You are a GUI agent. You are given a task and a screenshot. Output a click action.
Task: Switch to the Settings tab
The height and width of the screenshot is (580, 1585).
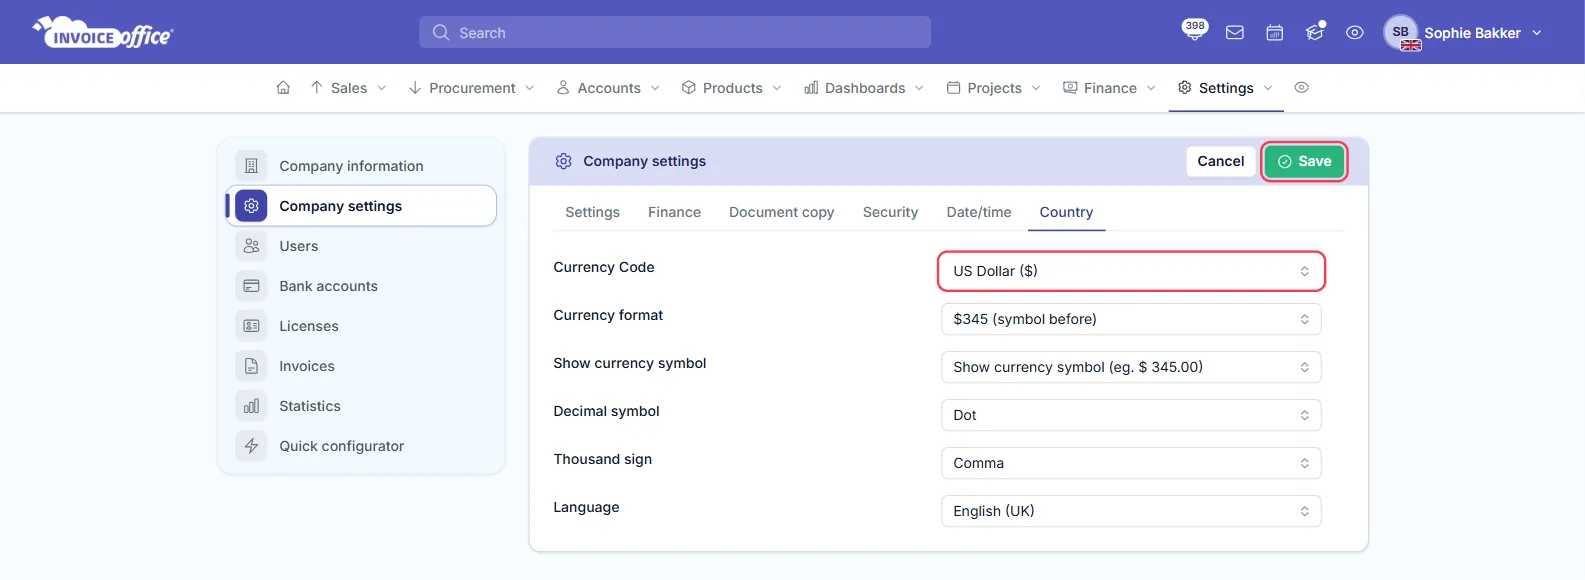(x=592, y=212)
